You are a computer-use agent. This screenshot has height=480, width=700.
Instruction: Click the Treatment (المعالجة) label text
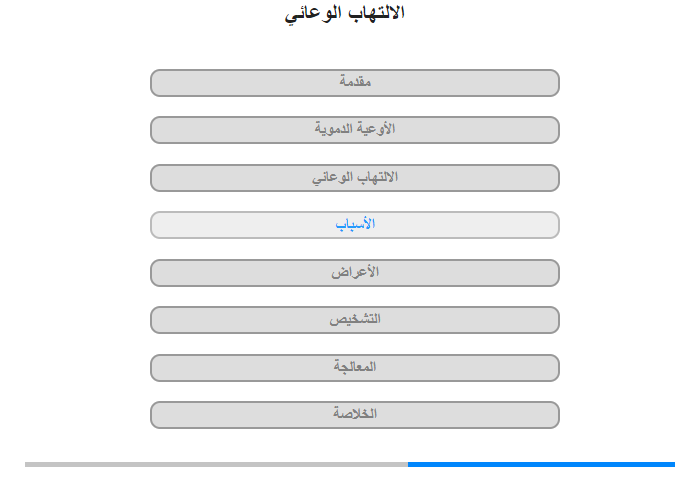coord(355,367)
